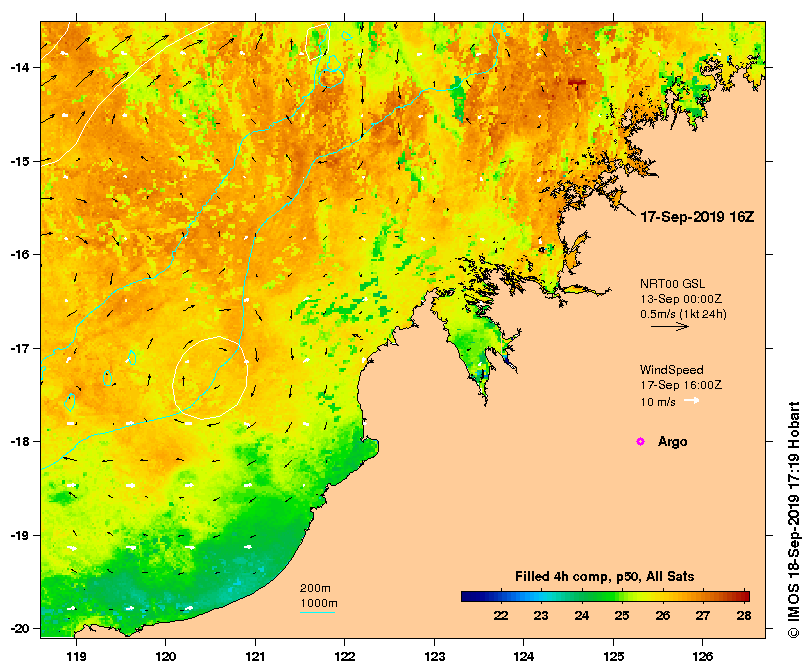Click the white wind speed legend arrow

point(692,401)
